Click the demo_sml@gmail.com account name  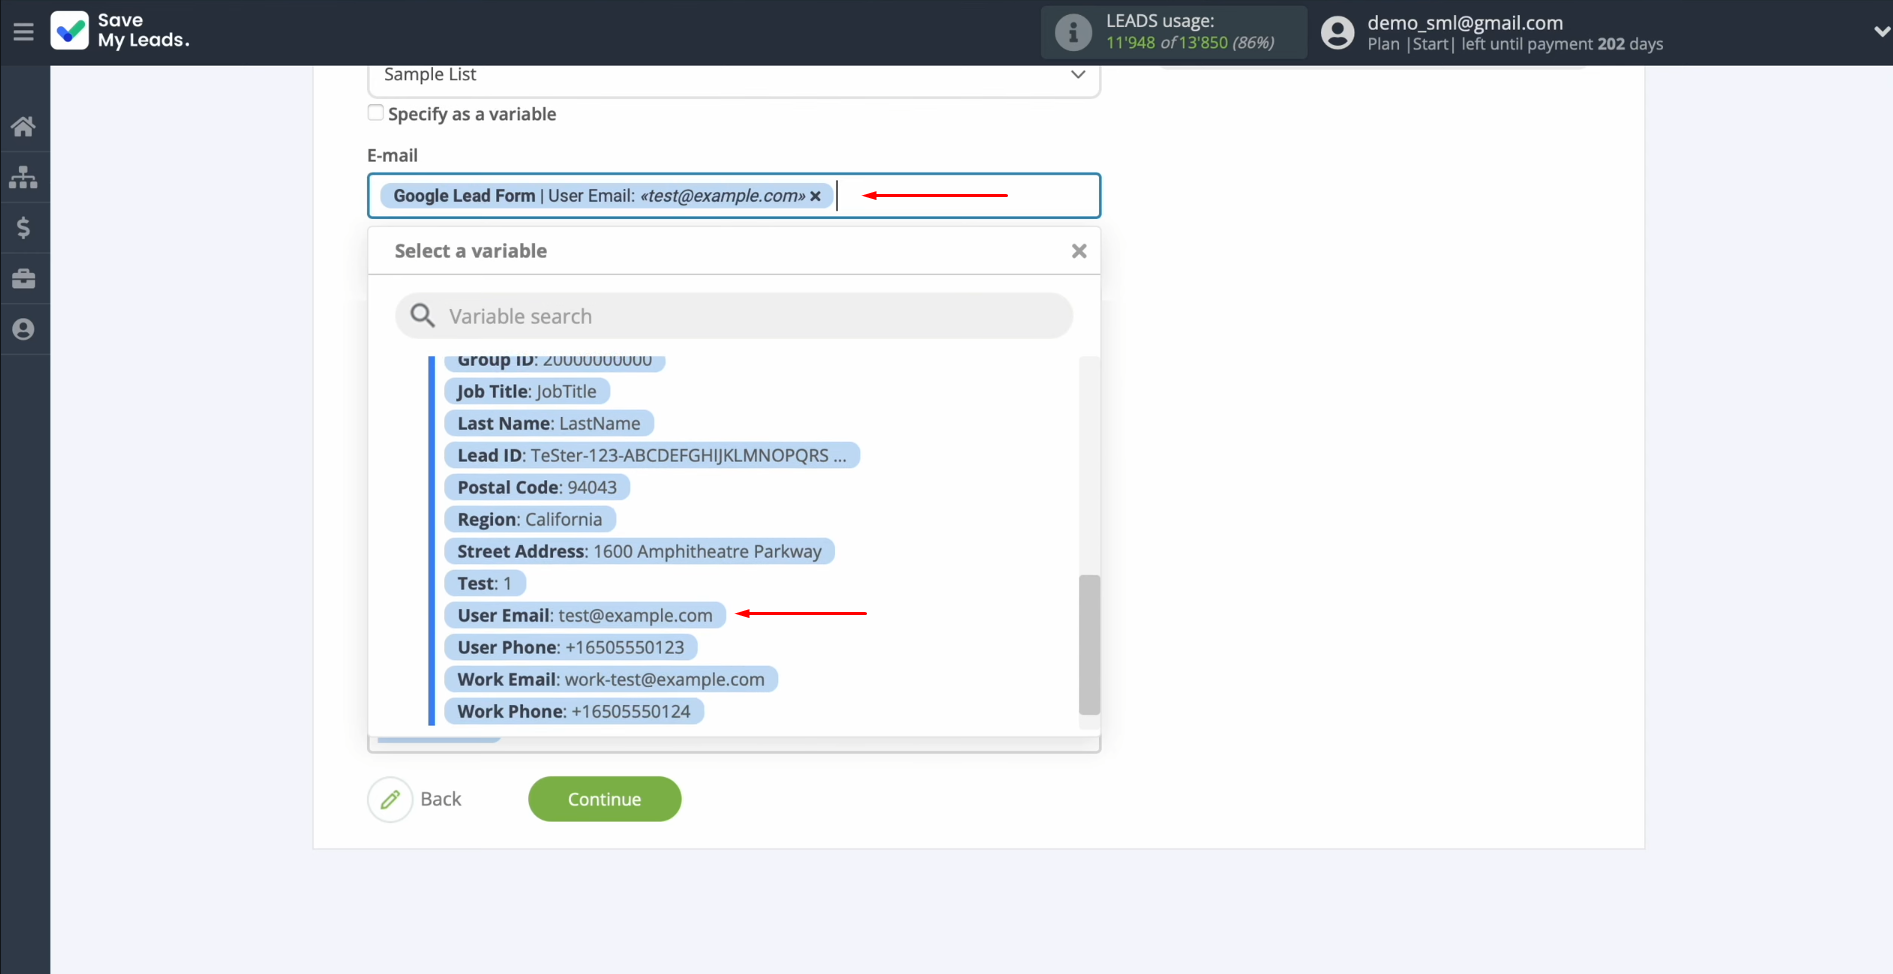(1465, 22)
